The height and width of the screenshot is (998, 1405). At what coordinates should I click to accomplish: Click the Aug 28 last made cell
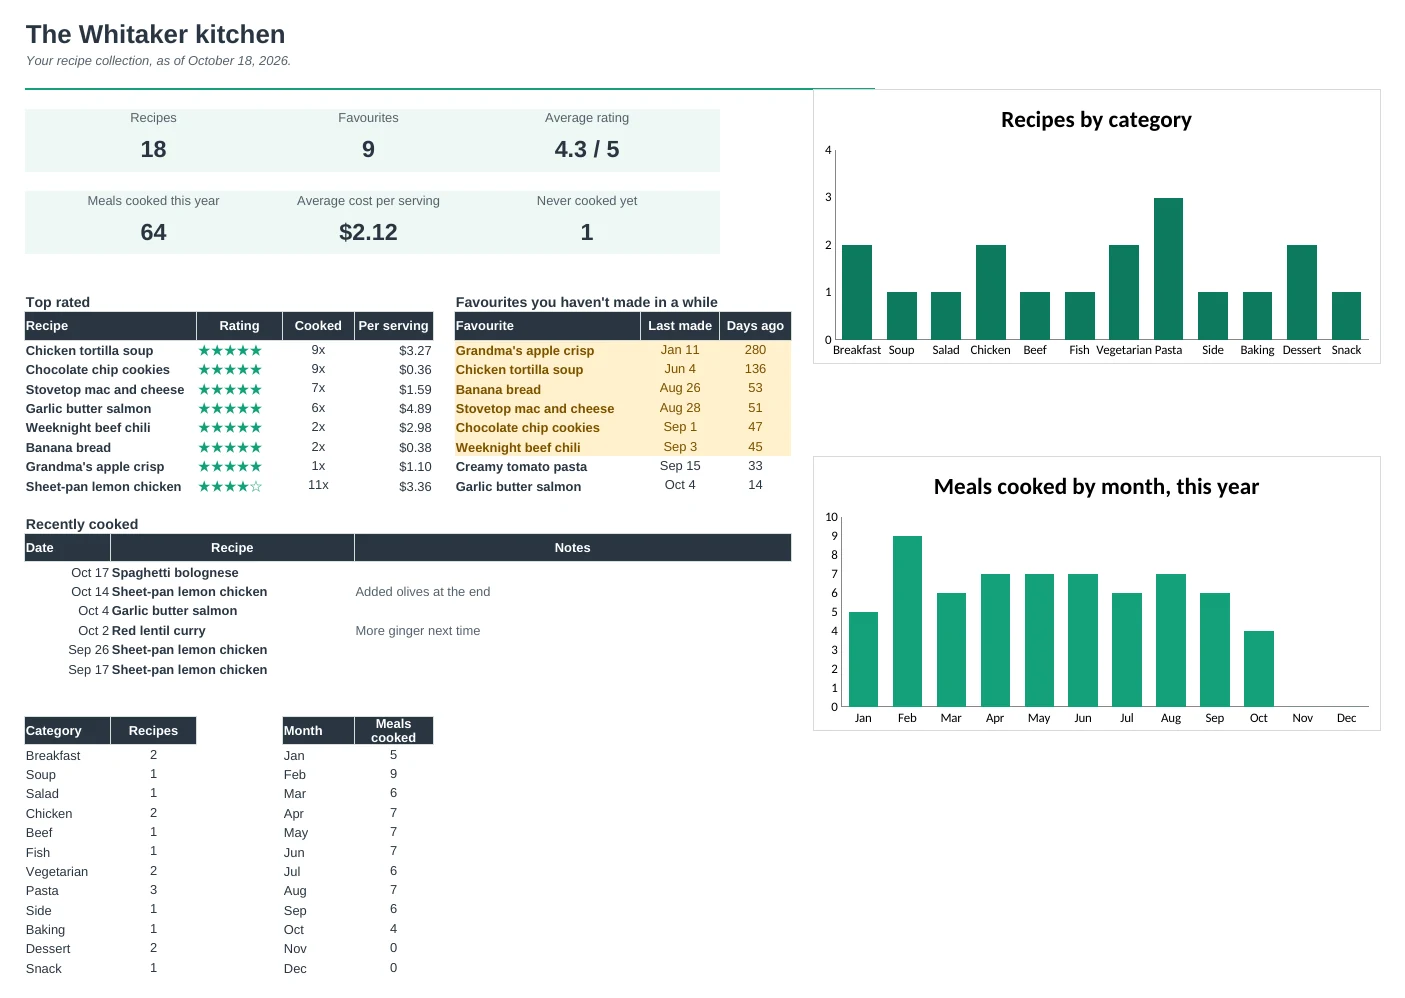tap(680, 408)
